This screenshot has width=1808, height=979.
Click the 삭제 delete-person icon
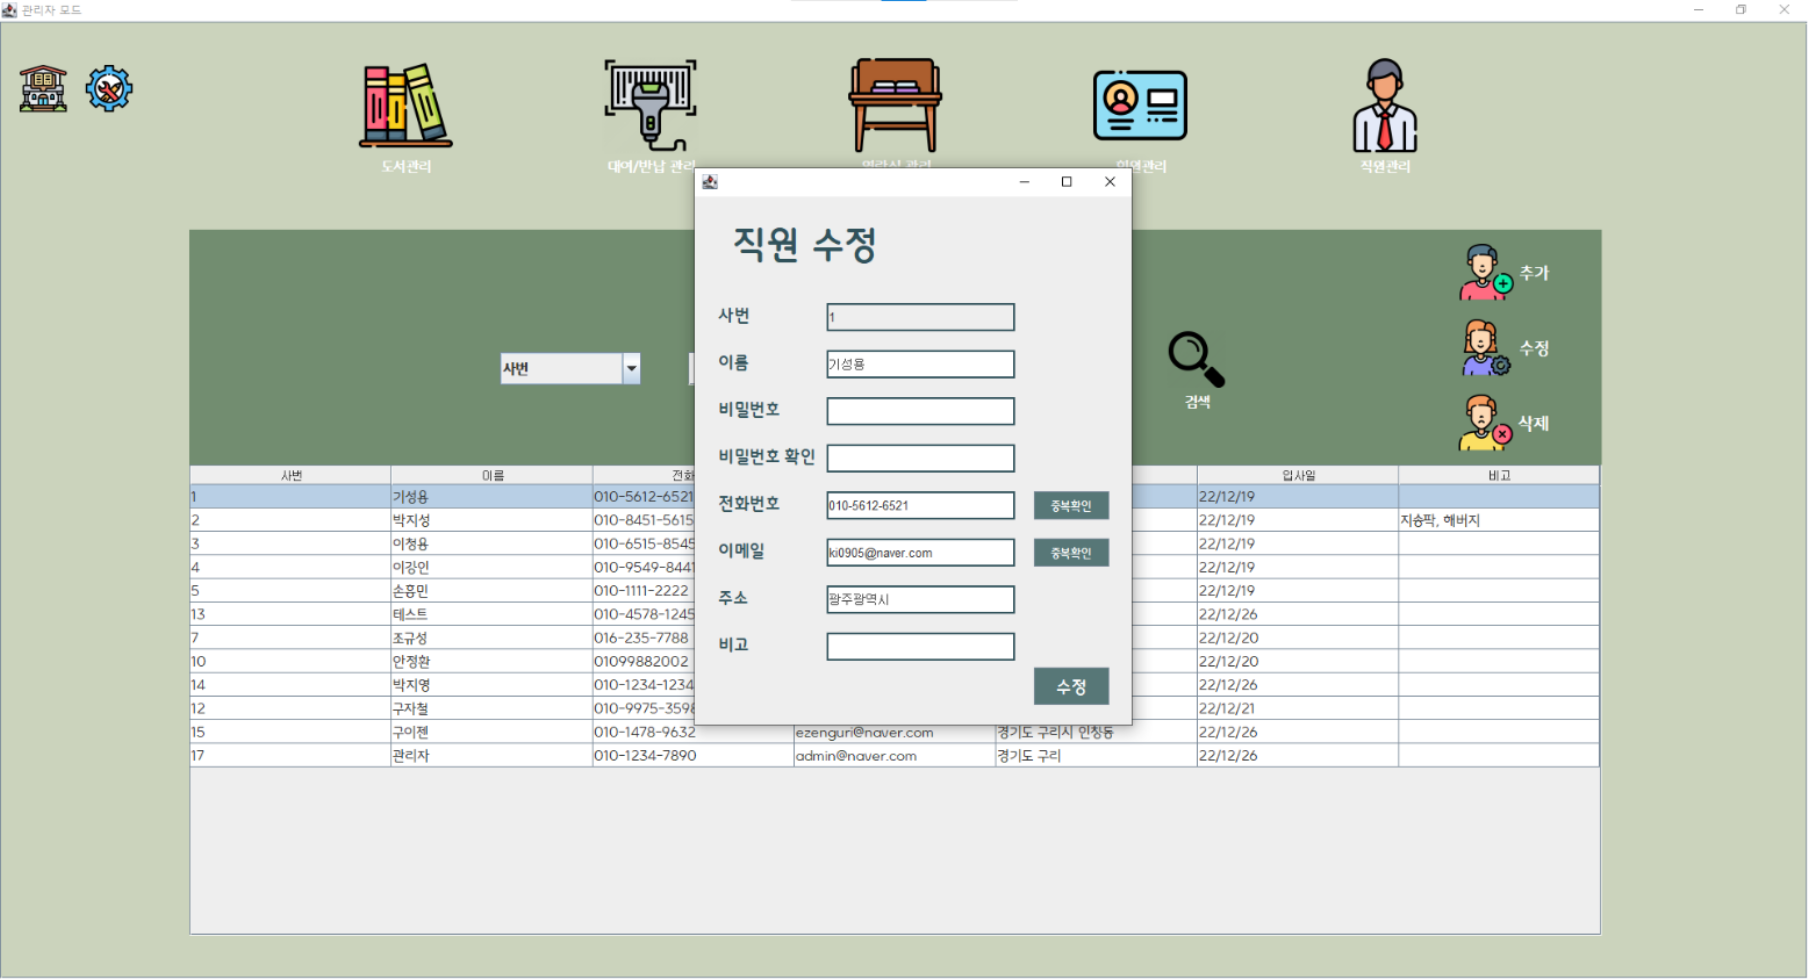1483,421
